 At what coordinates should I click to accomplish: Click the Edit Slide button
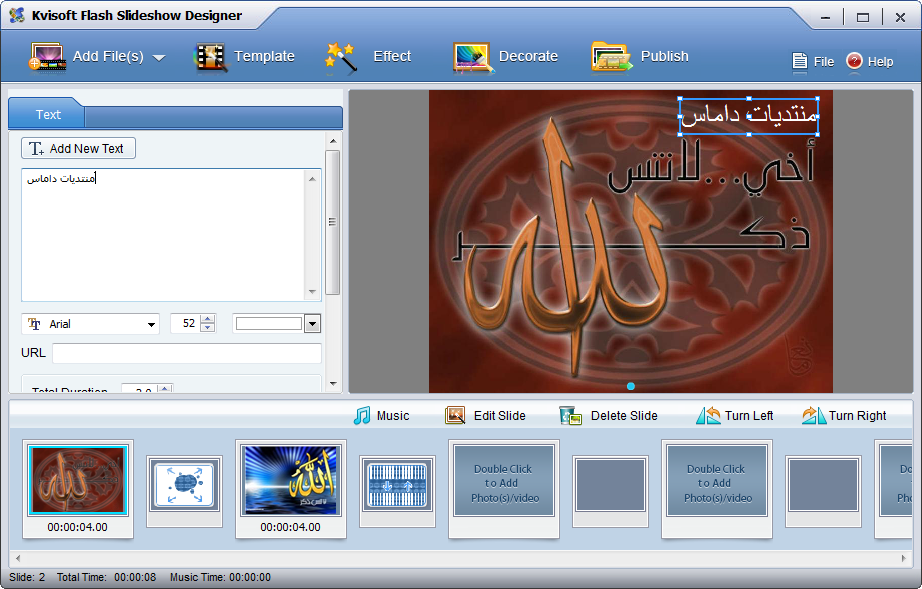[x=485, y=416]
